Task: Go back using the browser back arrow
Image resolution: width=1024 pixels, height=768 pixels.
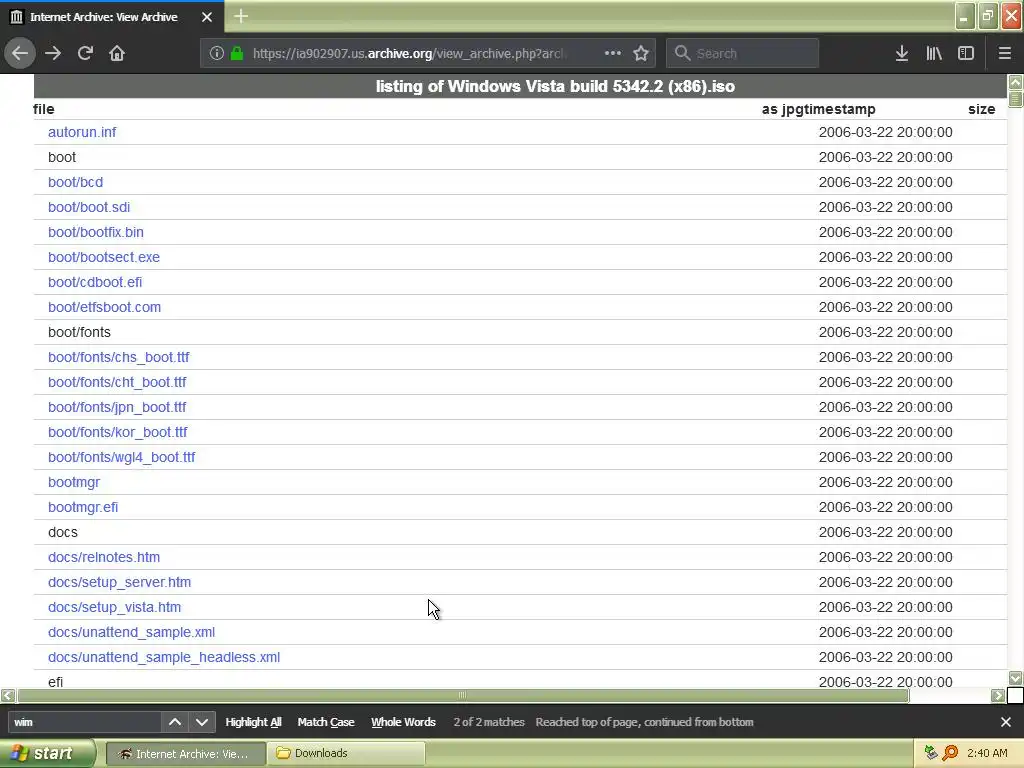Action: (x=20, y=53)
